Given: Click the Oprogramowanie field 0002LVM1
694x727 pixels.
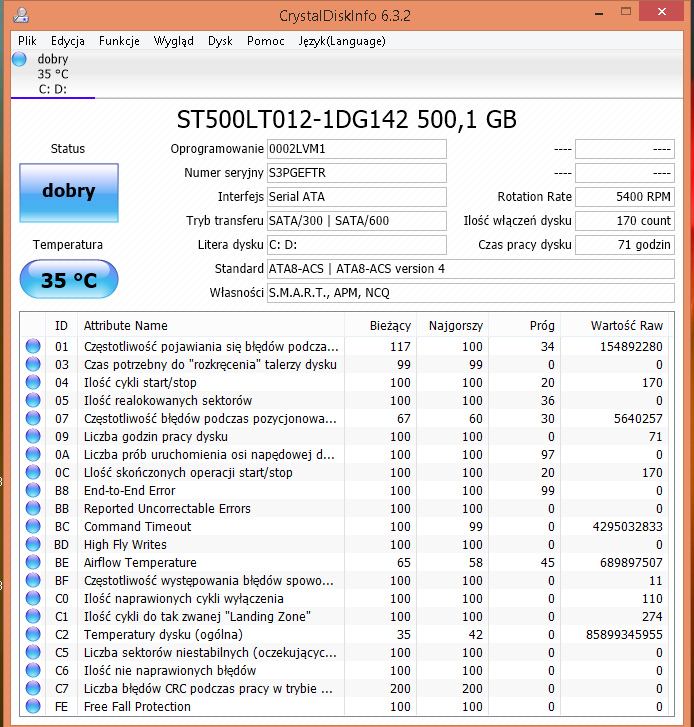Looking at the screenshot, I should point(357,149).
